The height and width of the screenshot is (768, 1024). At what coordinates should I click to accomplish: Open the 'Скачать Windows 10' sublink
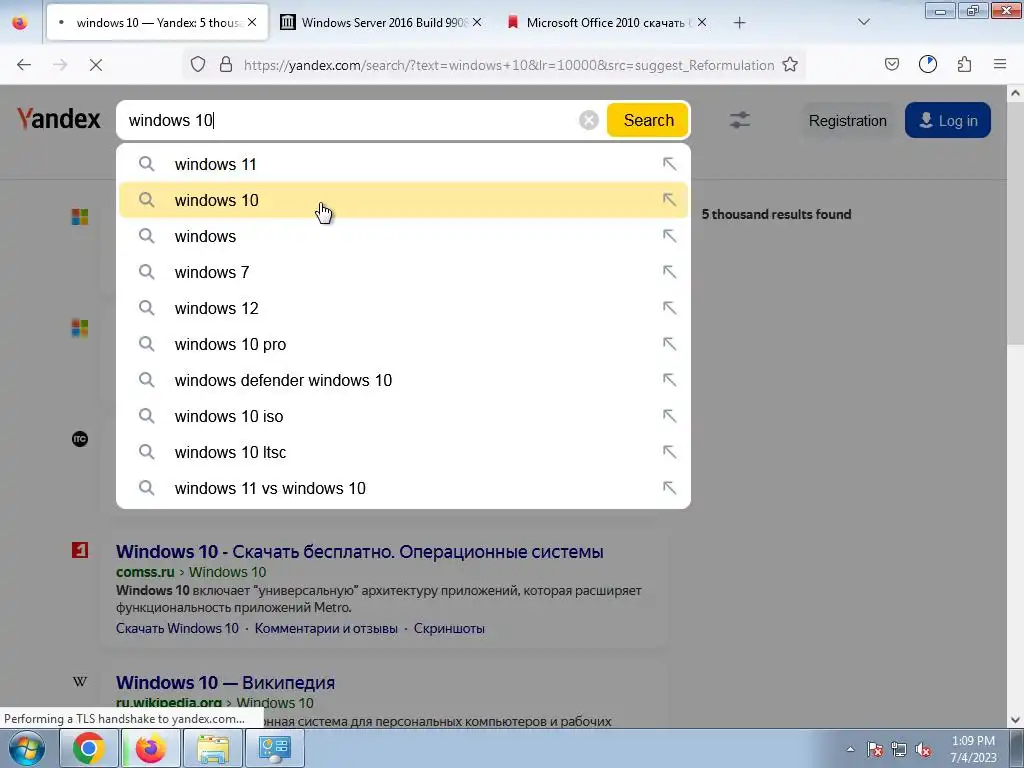[177, 628]
